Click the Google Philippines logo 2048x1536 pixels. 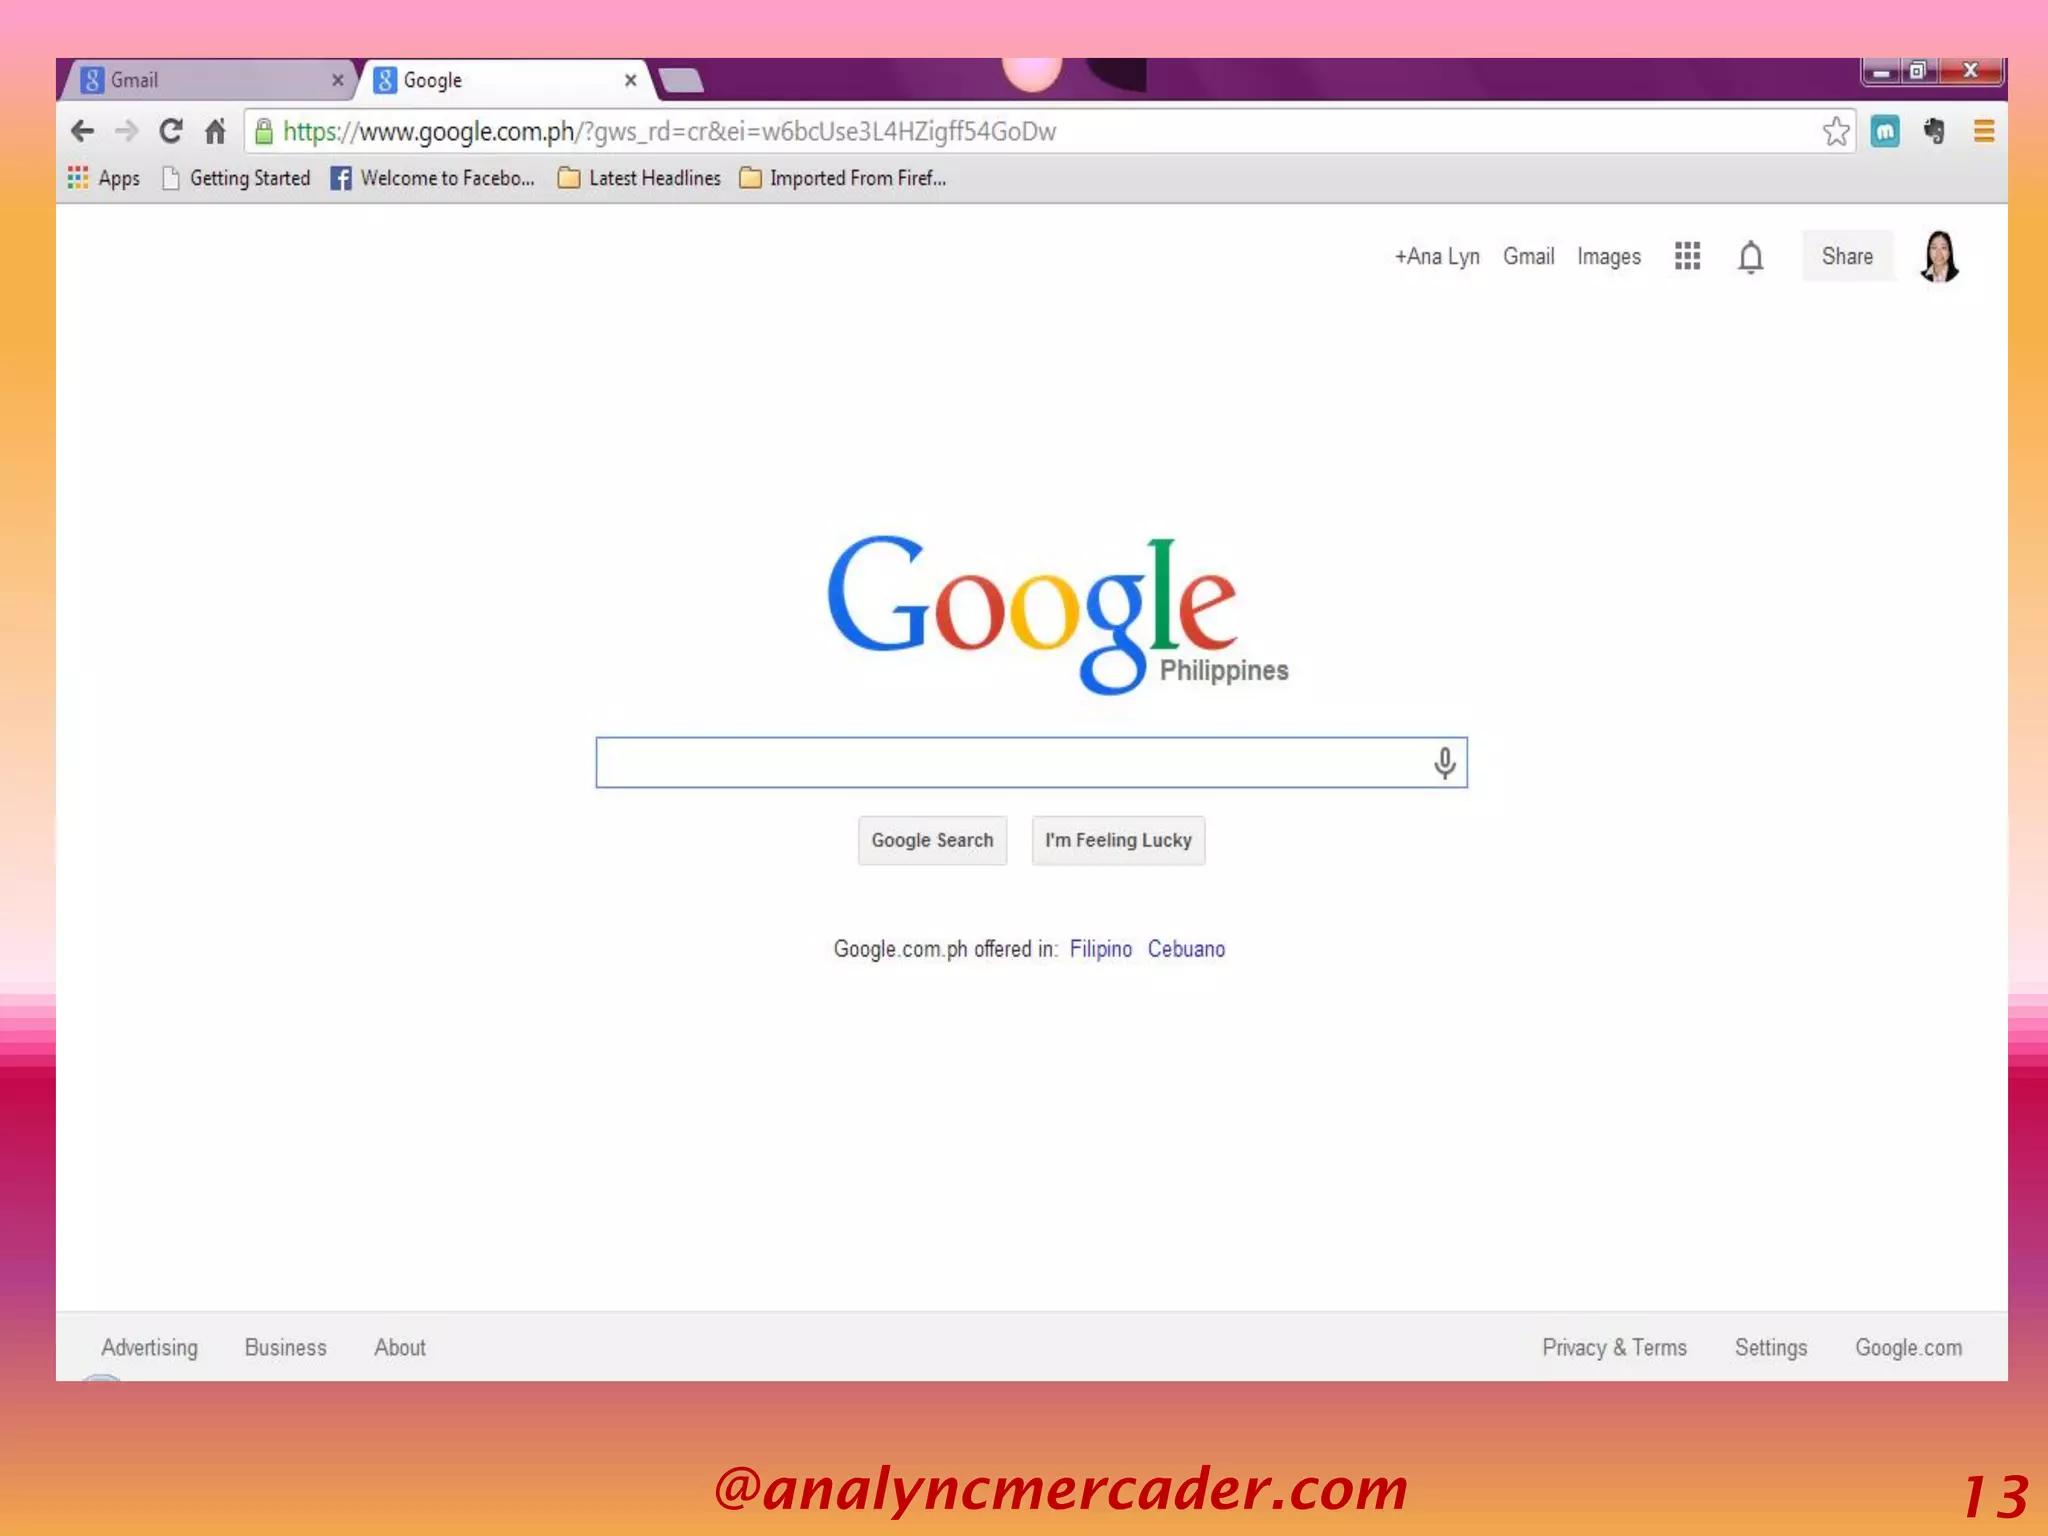(x=1056, y=613)
